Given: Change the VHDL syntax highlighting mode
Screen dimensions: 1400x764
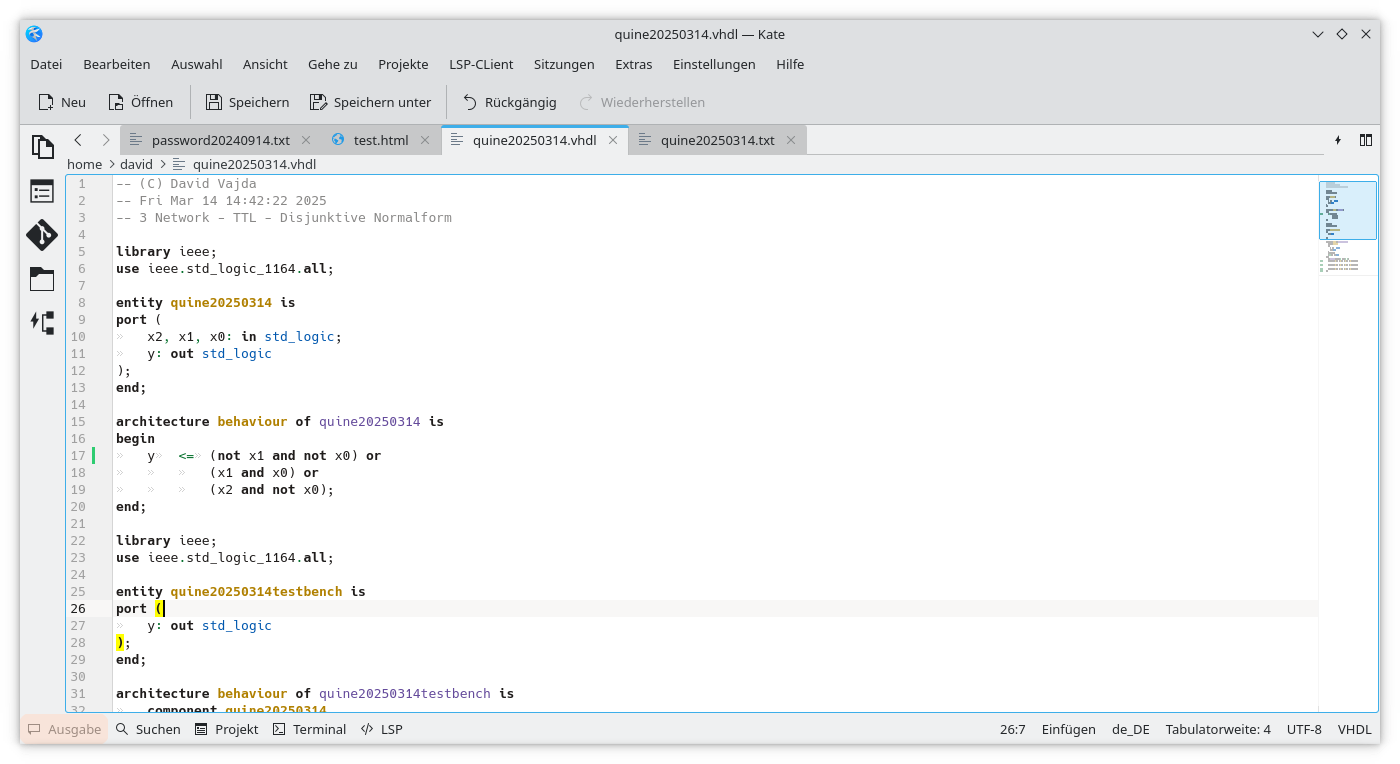Looking at the screenshot, I should [x=1353, y=729].
